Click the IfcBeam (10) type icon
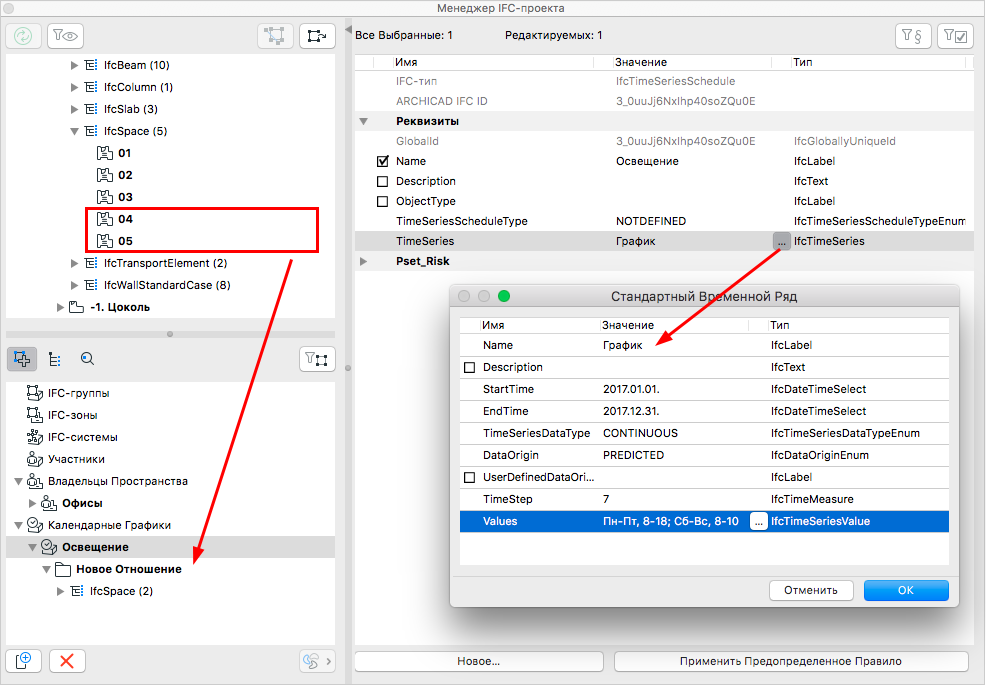The image size is (986, 687). (x=91, y=65)
